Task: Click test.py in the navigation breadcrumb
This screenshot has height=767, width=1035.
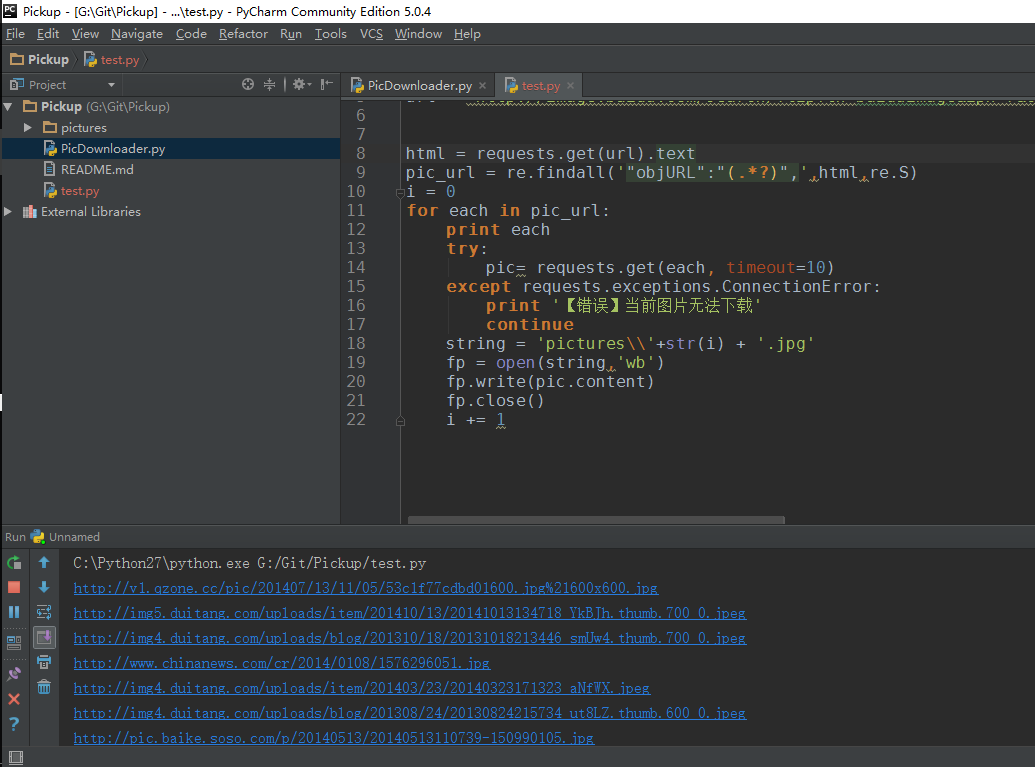Action: coord(112,59)
